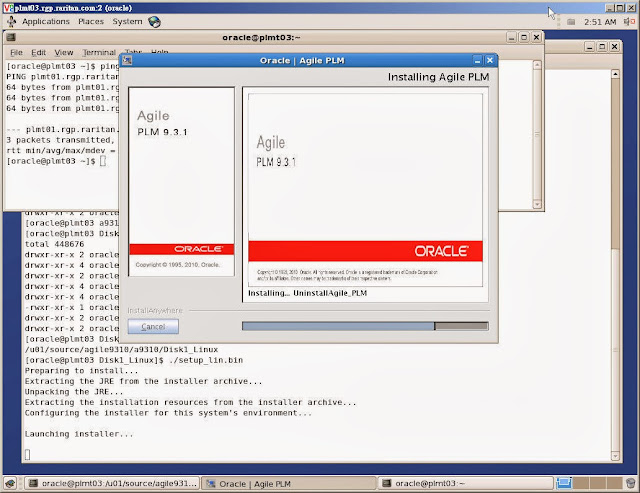The height and width of the screenshot is (493, 640).
Task: Open the Places menu
Action: (91, 21)
